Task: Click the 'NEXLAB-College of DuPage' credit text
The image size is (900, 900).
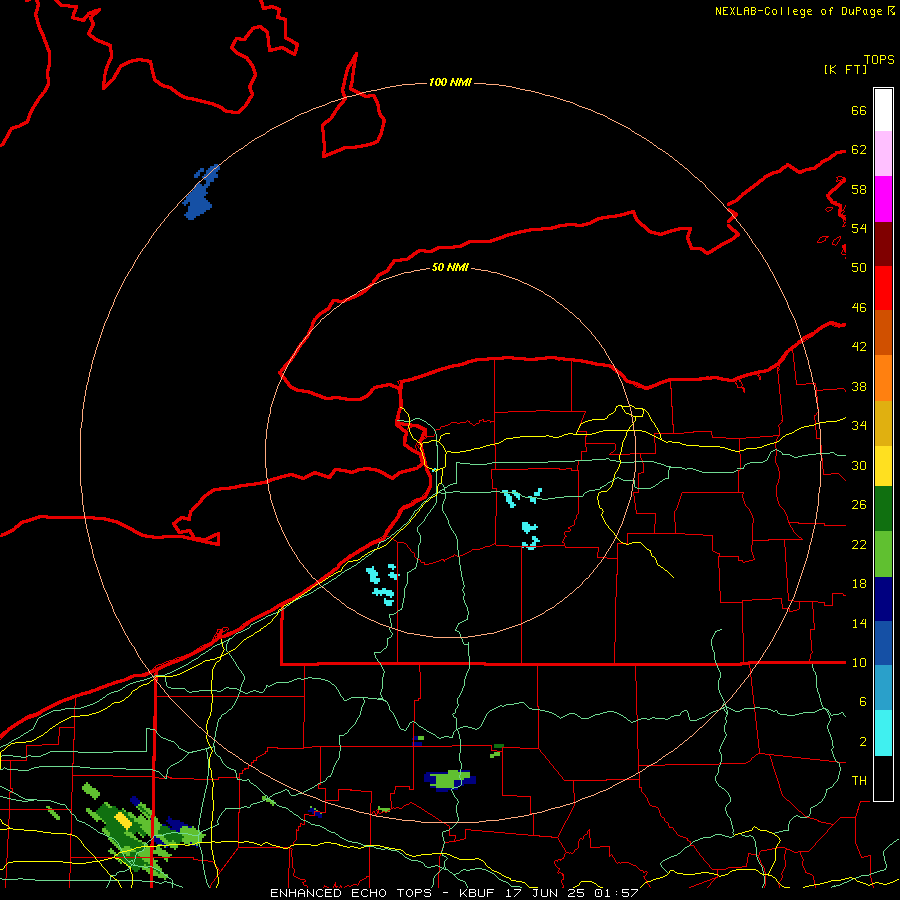Action: point(799,11)
